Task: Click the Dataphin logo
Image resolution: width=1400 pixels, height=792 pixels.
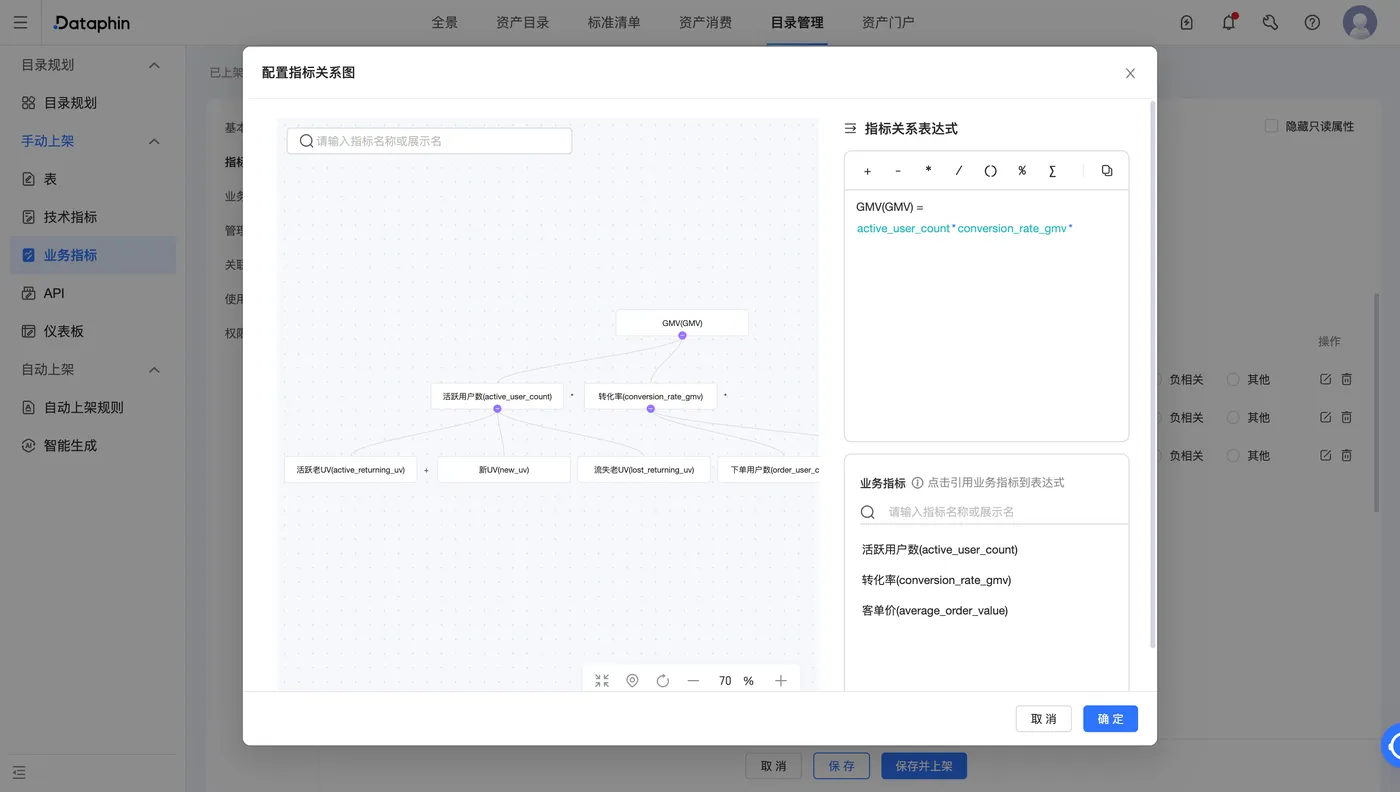Action: pyautogui.click(x=92, y=22)
